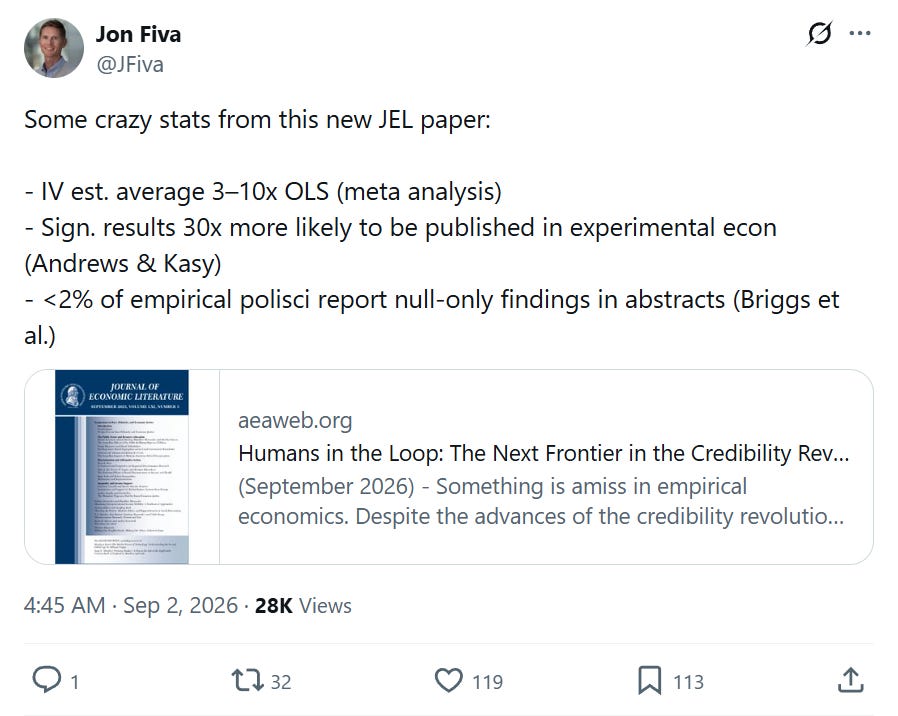Click the reply speech bubble icon
This screenshot has width=898, height=716.
46,680
